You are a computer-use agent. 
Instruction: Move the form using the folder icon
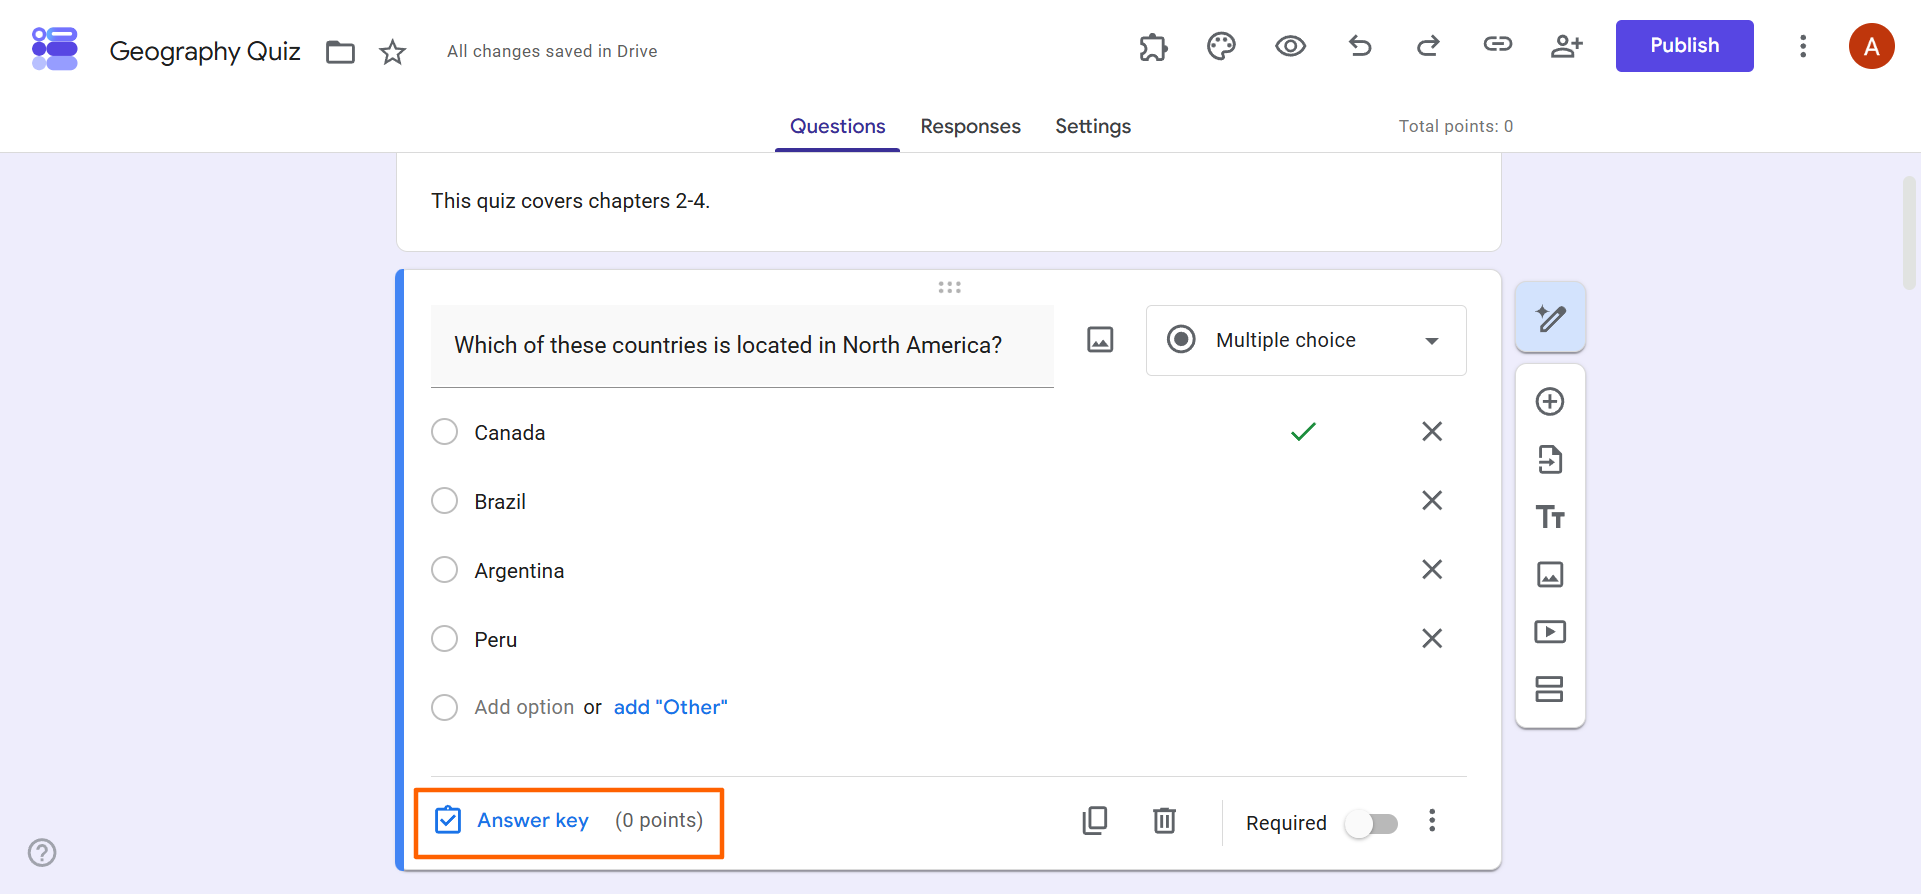[x=341, y=52]
